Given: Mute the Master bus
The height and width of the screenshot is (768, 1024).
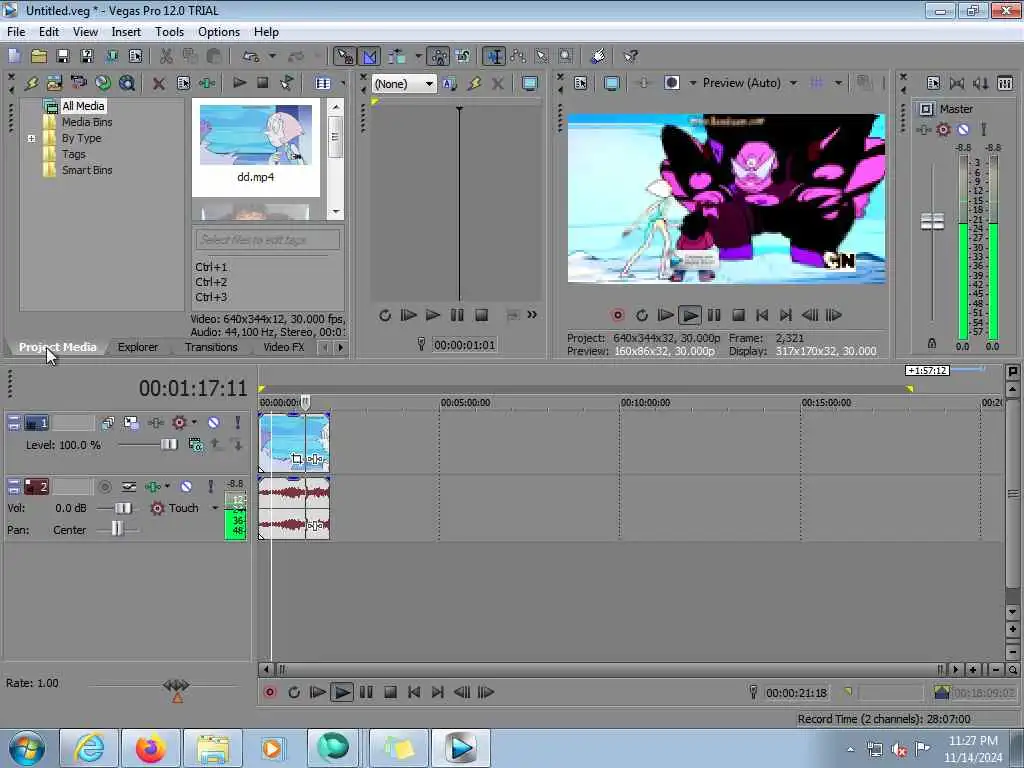Looking at the screenshot, I should (x=963, y=130).
